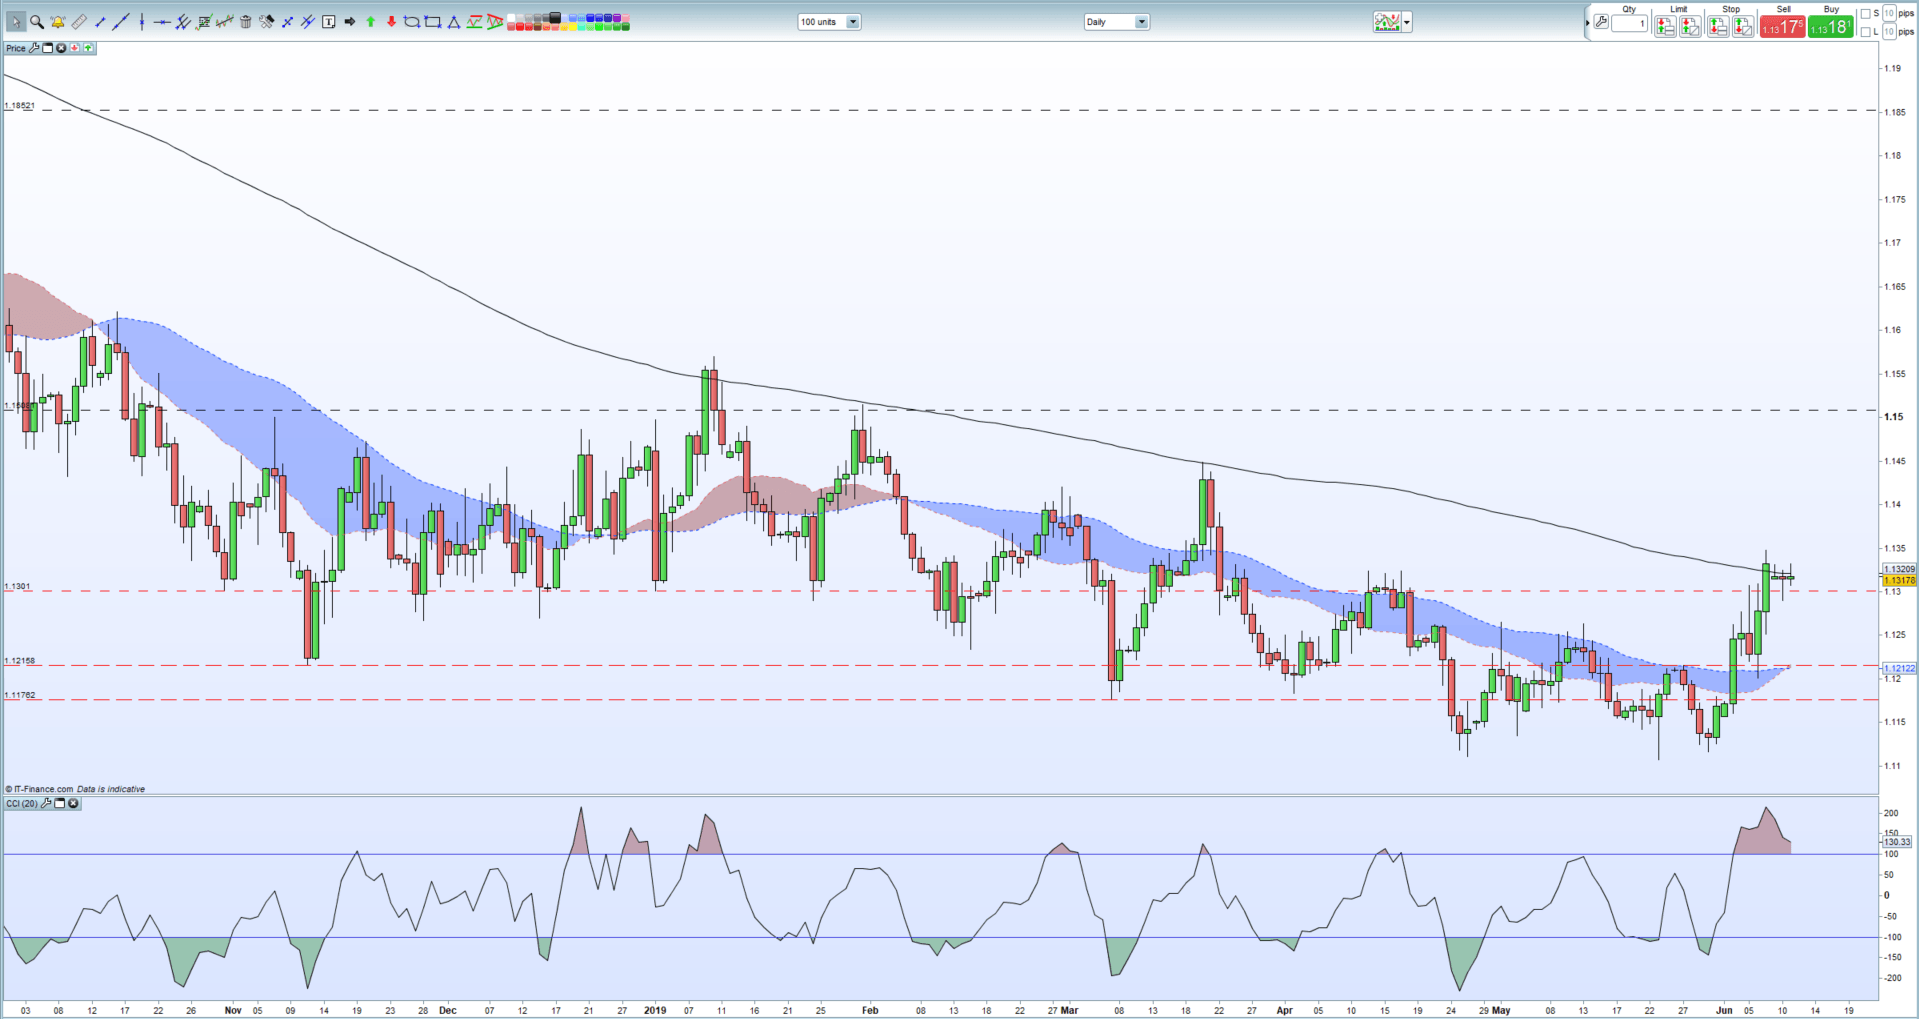The width and height of the screenshot is (1919, 1019).
Task: Activate the magnifier zoom tool
Action: point(37,21)
